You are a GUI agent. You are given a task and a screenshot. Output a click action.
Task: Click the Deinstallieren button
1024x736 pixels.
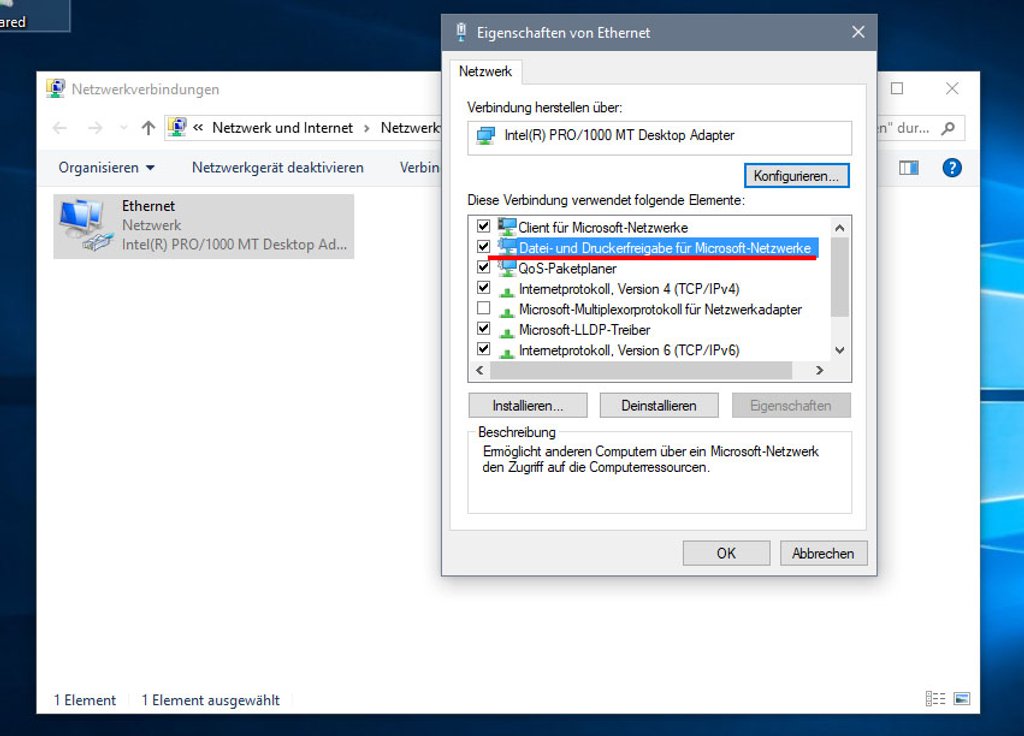point(659,406)
